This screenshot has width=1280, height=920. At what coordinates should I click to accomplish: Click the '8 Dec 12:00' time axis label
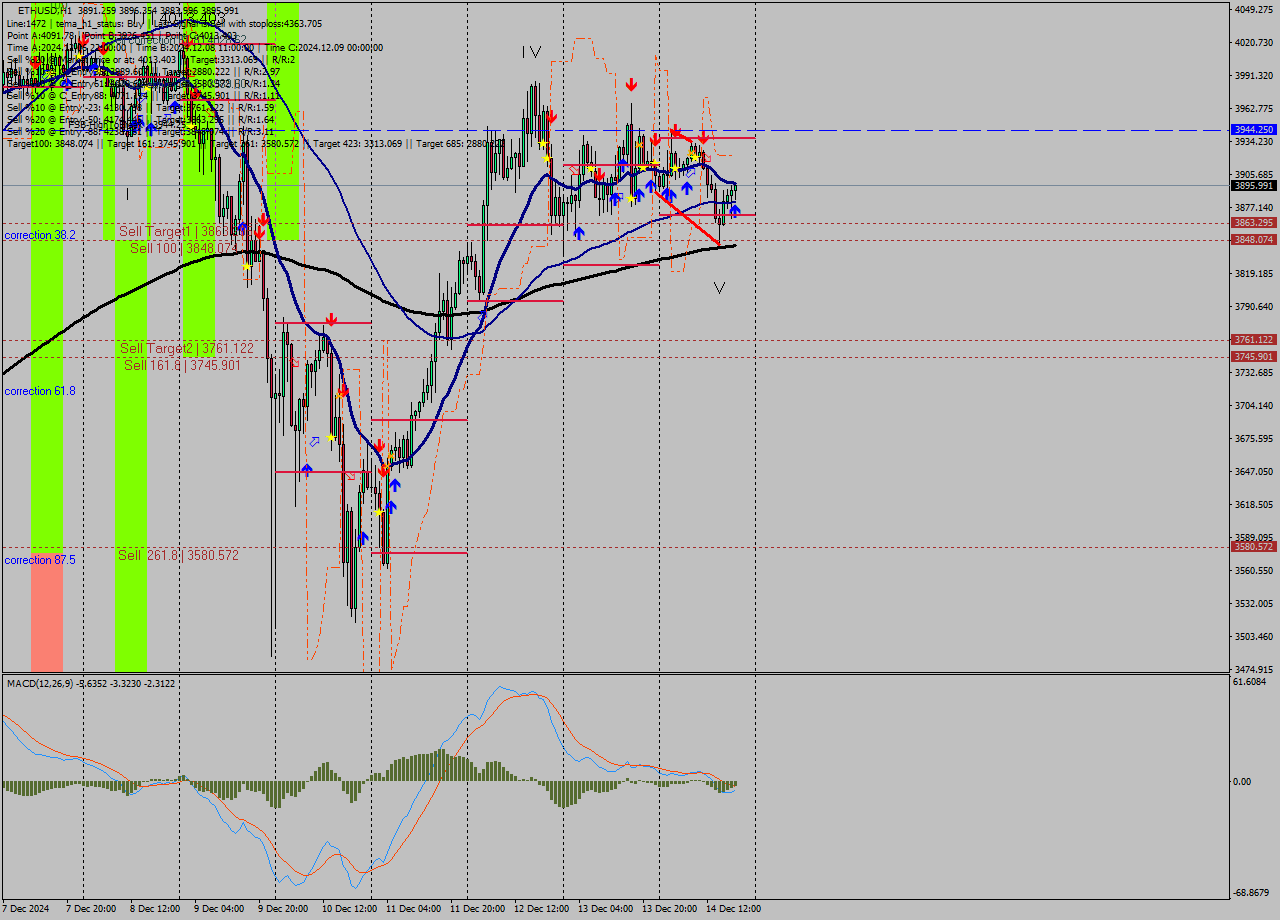coord(156,909)
